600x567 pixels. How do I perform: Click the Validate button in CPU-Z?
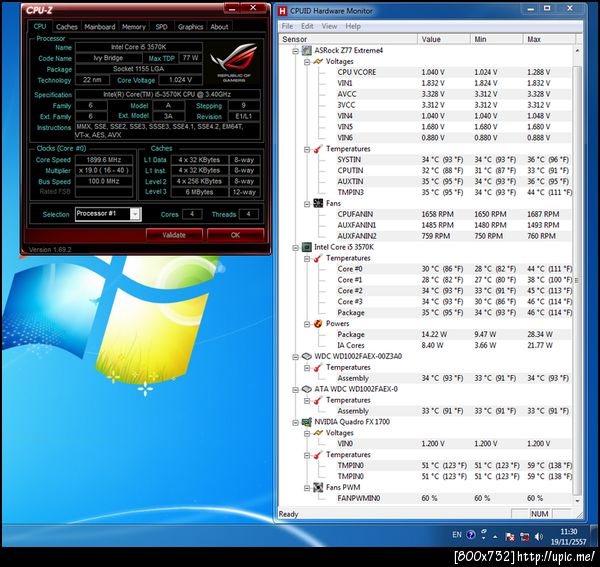coord(174,235)
